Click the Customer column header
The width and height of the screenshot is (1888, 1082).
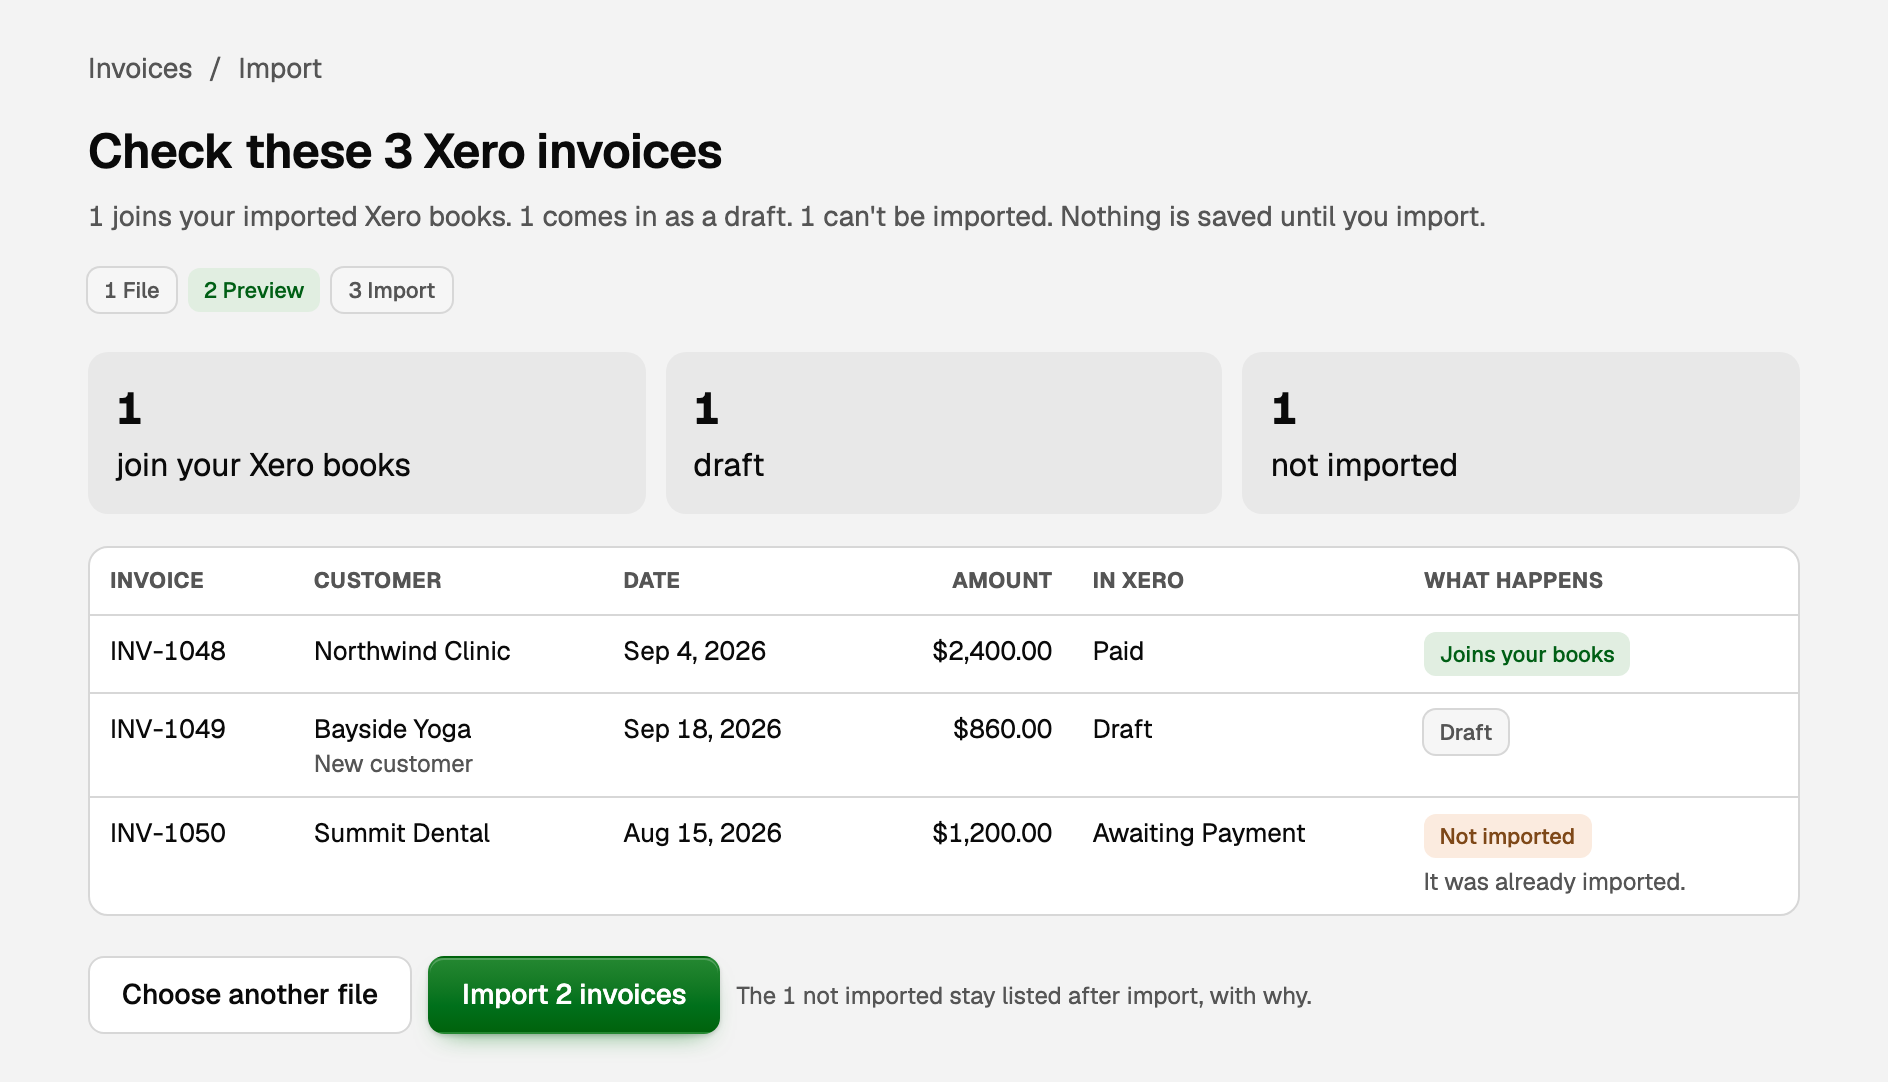[377, 581]
